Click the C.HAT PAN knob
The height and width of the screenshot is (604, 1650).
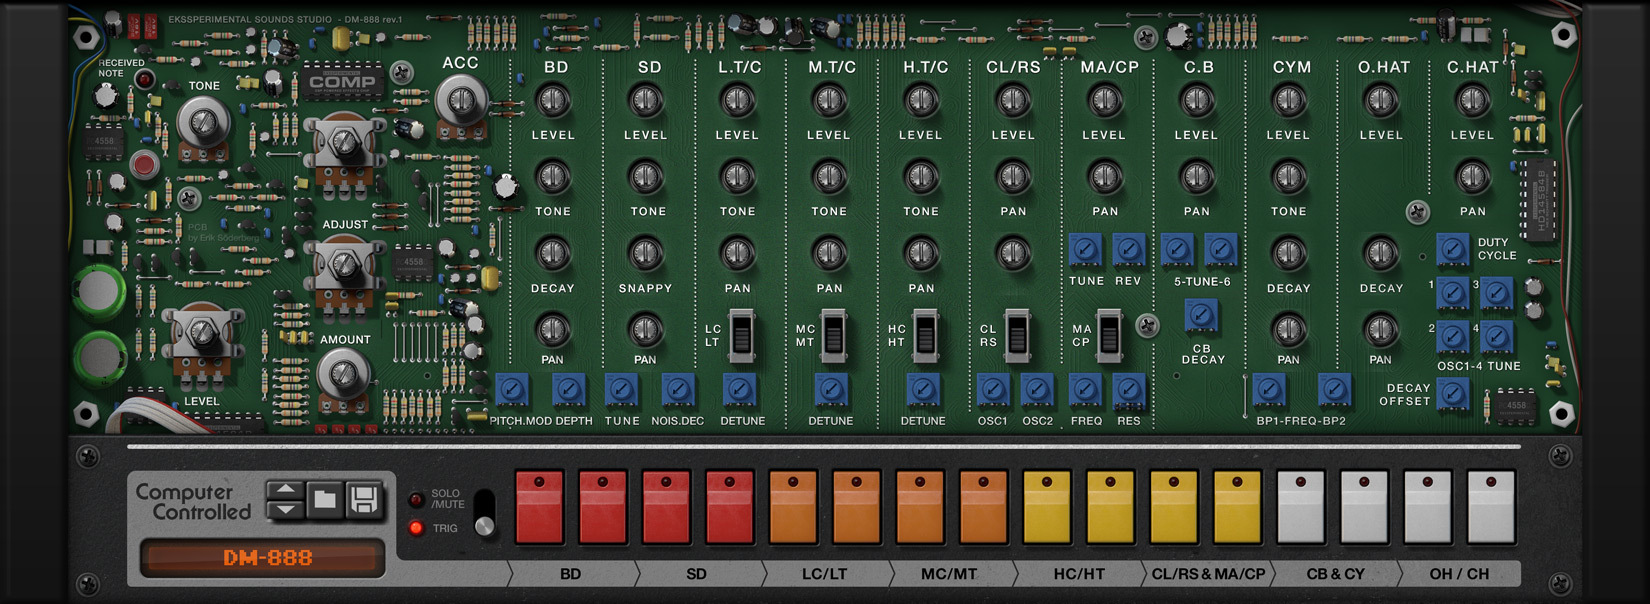pos(1473,177)
